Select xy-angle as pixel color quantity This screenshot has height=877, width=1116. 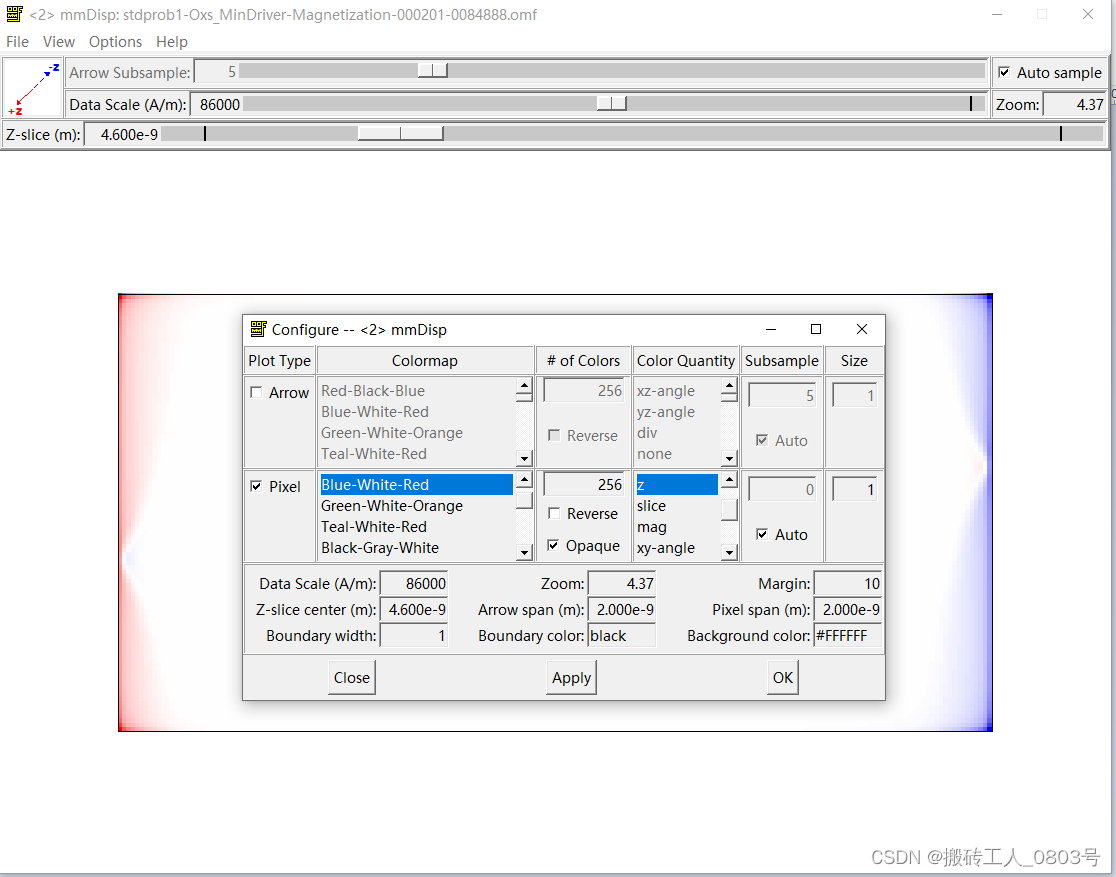pos(677,547)
